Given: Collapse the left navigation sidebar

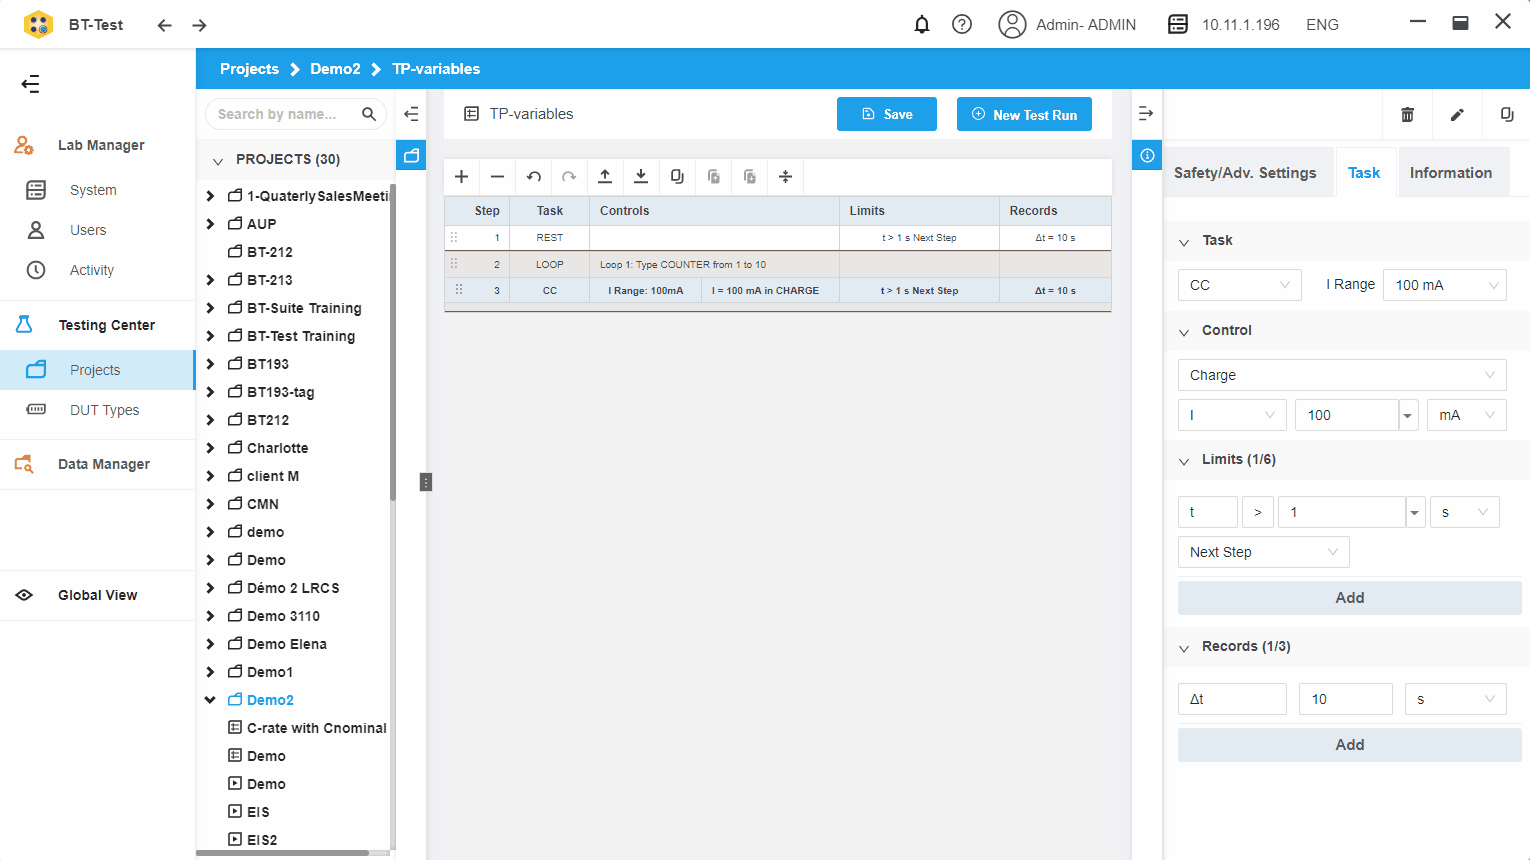Looking at the screenshot, I should coord(31,84).
